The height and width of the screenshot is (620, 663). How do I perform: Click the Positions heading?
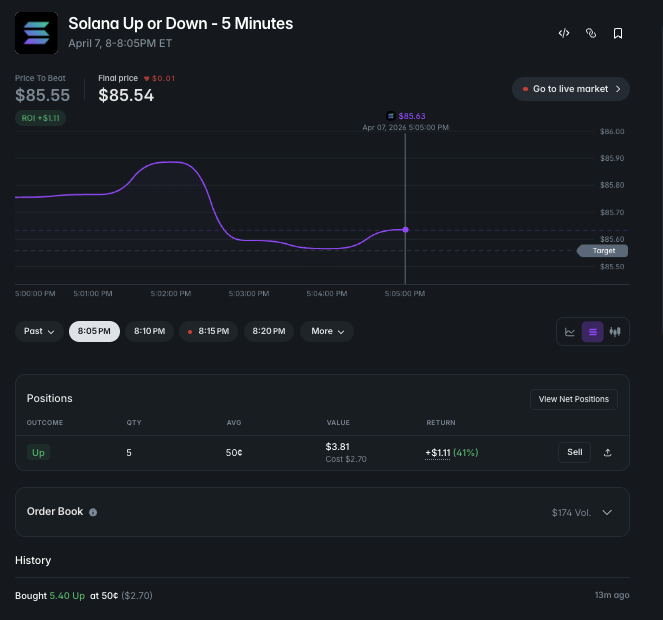tap(49, 398)
